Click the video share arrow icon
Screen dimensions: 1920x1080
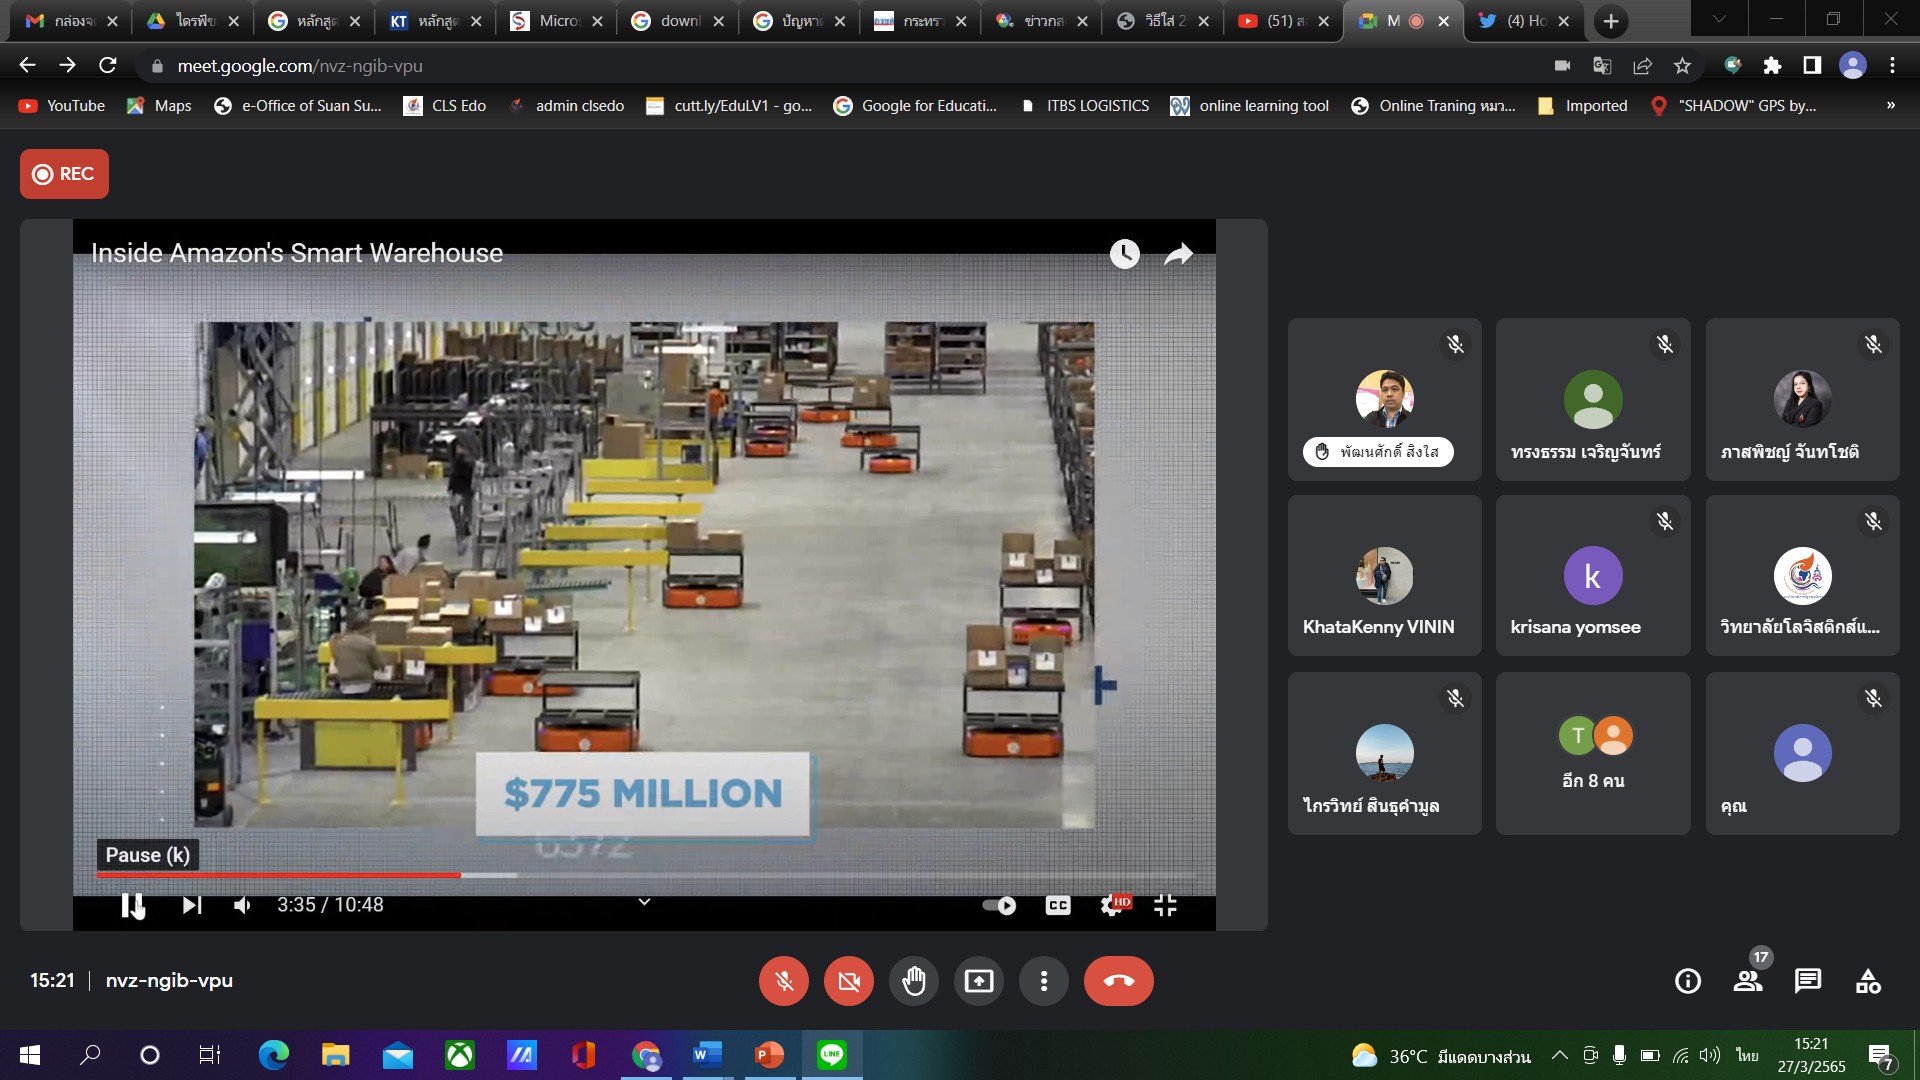point(1179,254)
